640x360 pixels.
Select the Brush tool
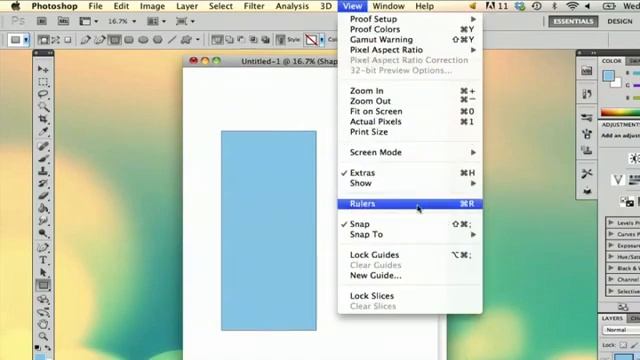tap(43, 158)
